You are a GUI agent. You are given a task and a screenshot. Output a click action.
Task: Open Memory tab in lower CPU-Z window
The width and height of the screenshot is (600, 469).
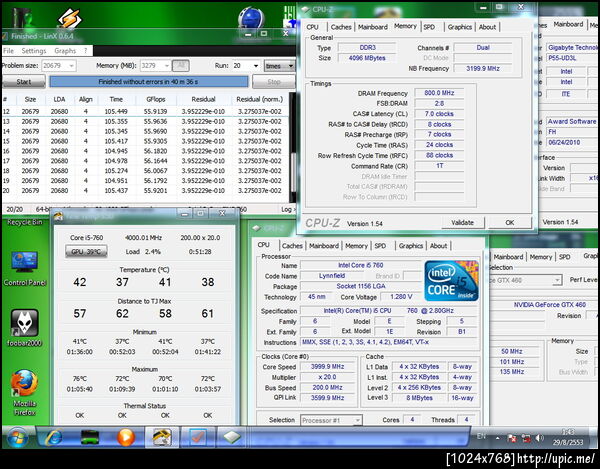(x=356, y=246)
